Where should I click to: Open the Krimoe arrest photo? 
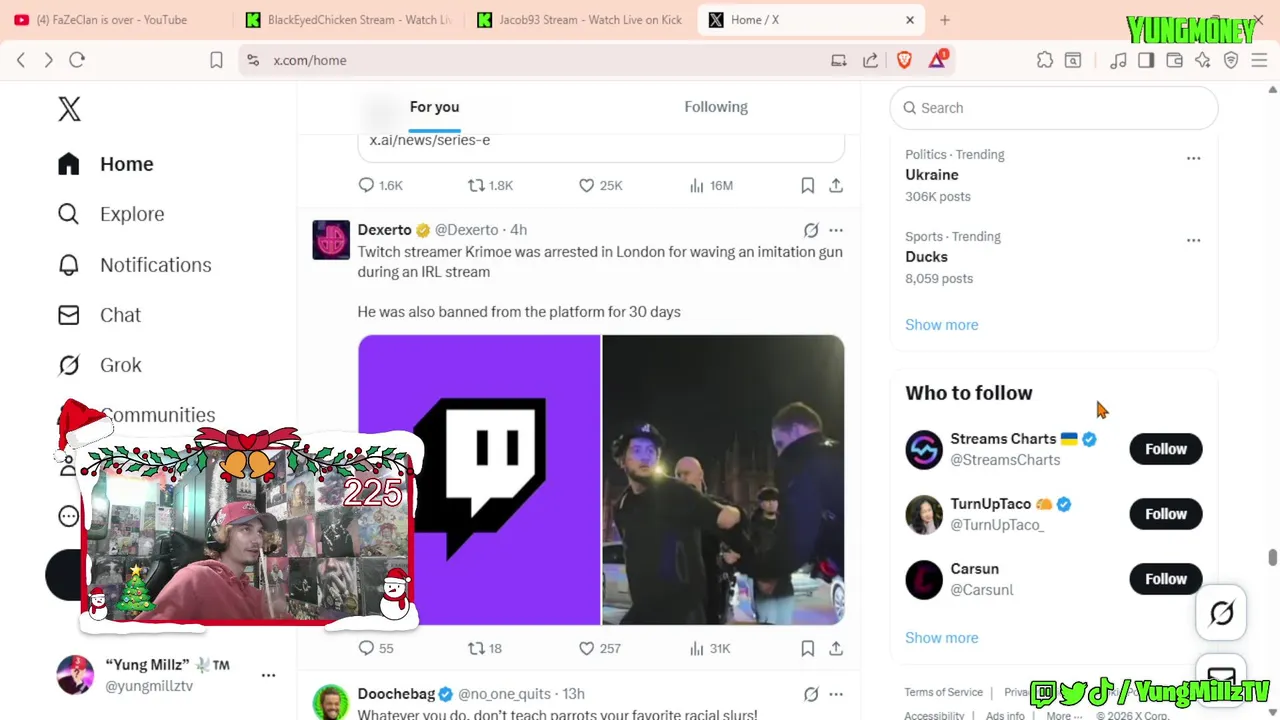723,480
